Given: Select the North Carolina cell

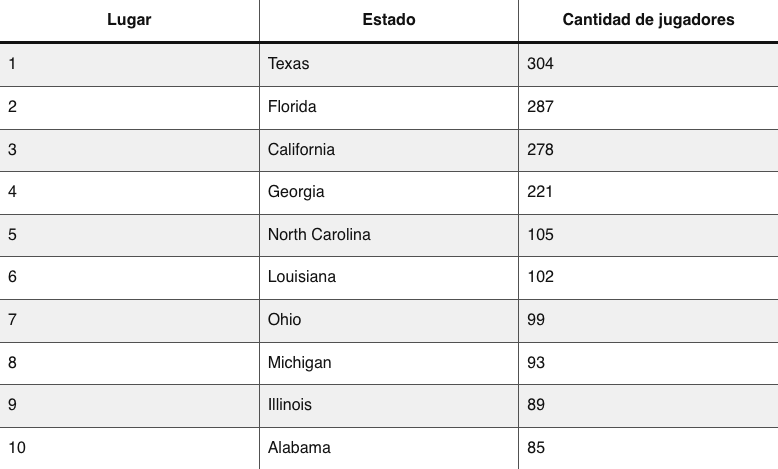Looking at the screenshot, I should (389, 236).
